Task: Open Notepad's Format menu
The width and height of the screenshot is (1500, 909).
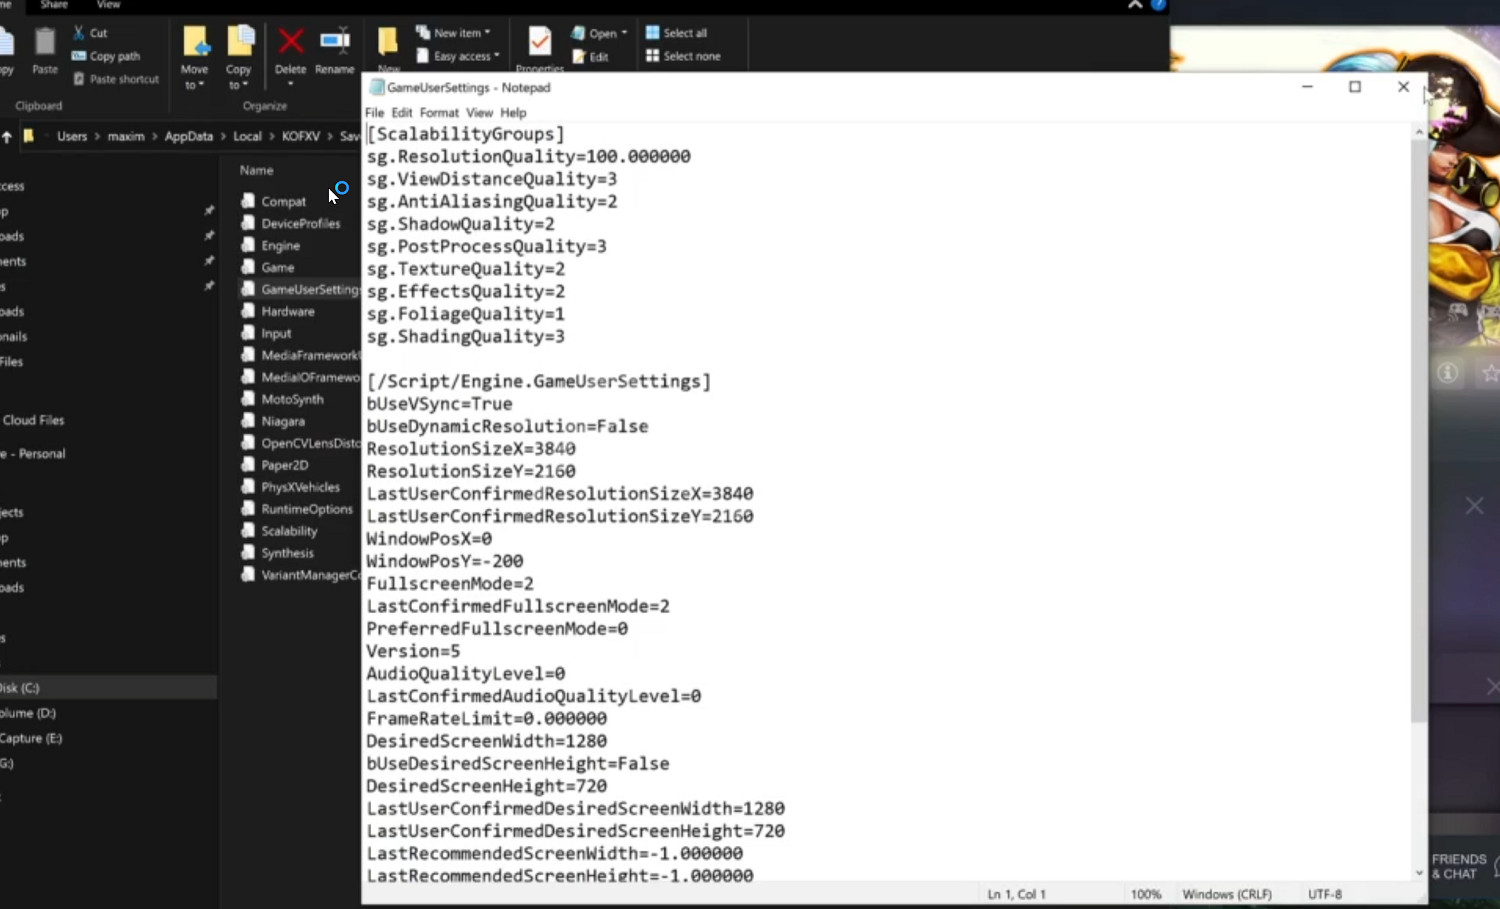Action: (439, 113)
